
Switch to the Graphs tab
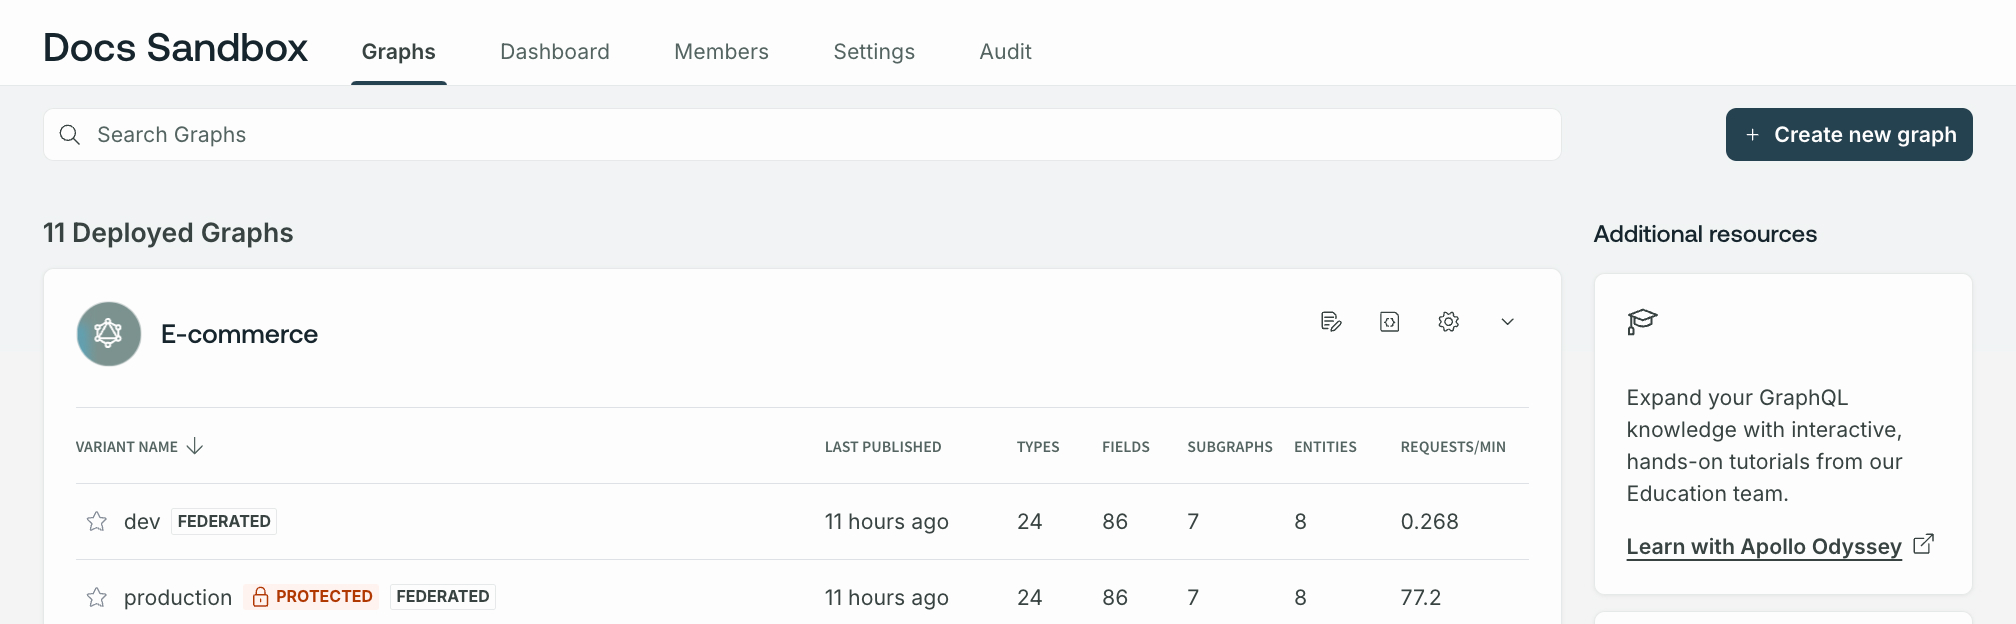[399, 52]
